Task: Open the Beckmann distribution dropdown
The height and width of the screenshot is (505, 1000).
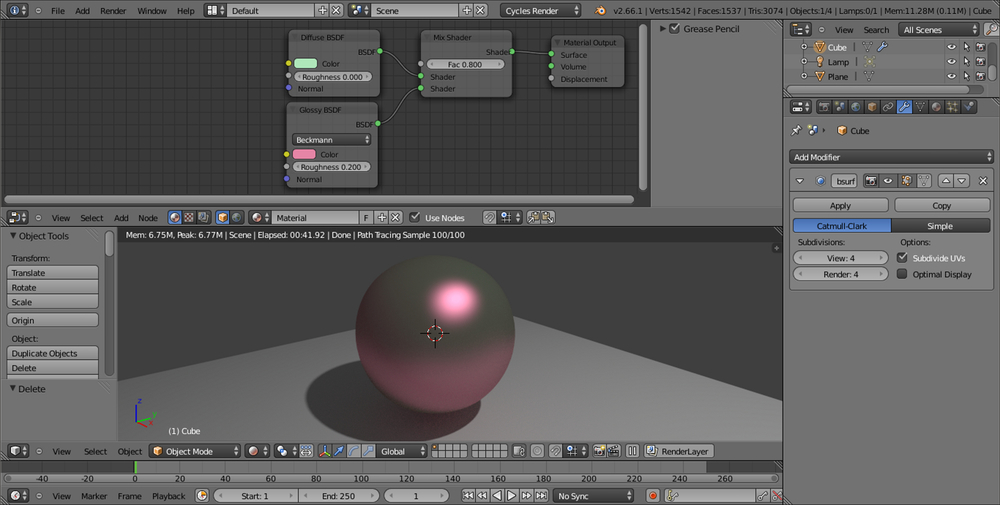Action: (332, 140)
